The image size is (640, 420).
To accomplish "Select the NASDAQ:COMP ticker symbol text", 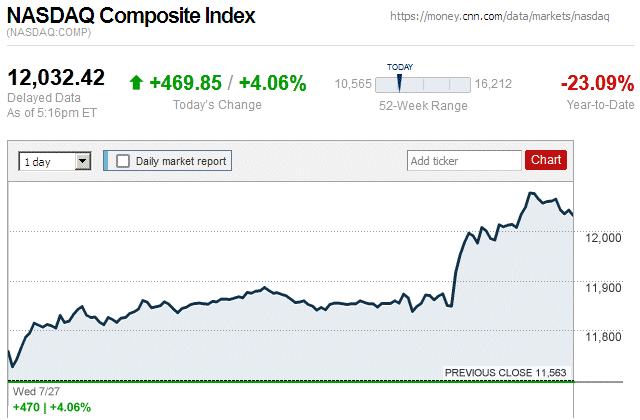I will pos(49,34).
